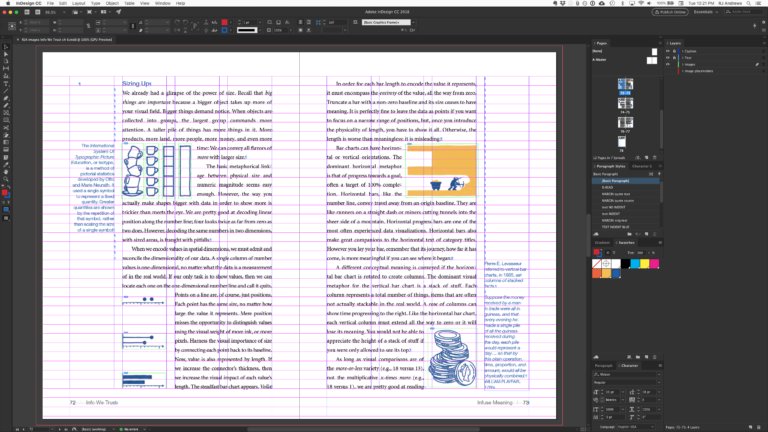Open the font style Regular dropdown
This screenshot has height=432, width=768.
click(659, 382)
